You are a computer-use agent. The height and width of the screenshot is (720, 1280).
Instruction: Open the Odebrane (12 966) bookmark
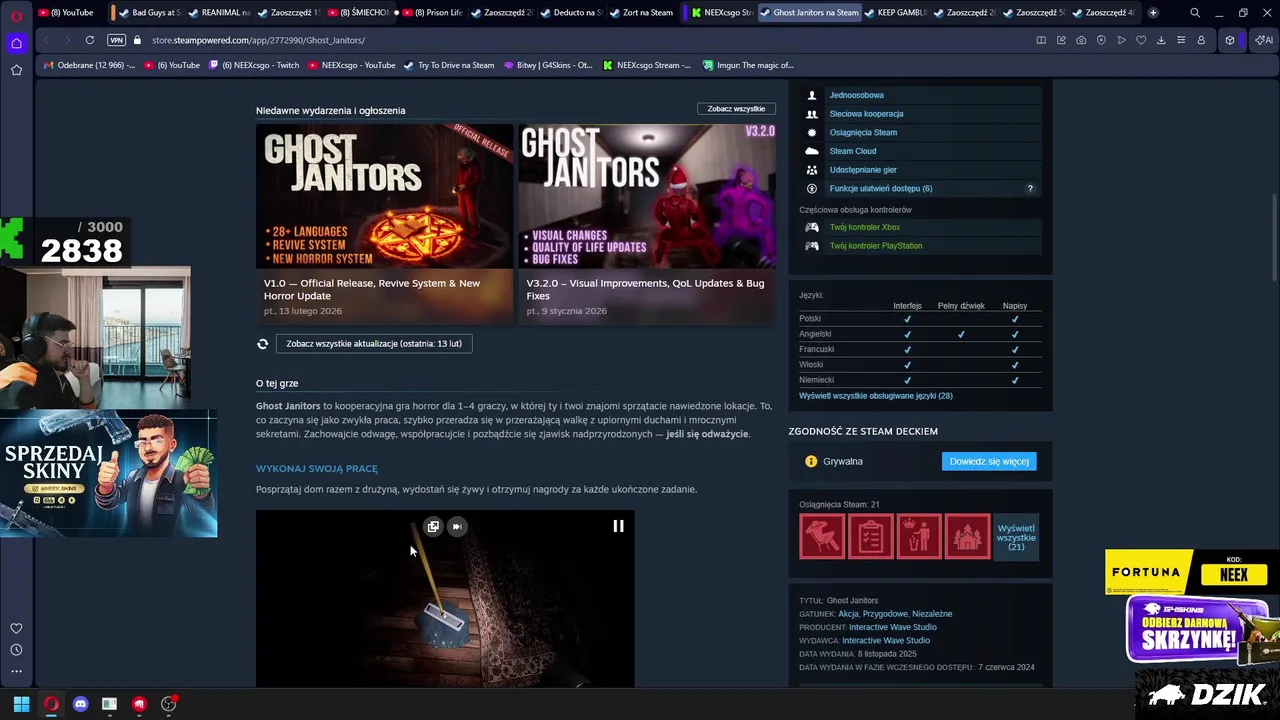[x=89, y=65]
